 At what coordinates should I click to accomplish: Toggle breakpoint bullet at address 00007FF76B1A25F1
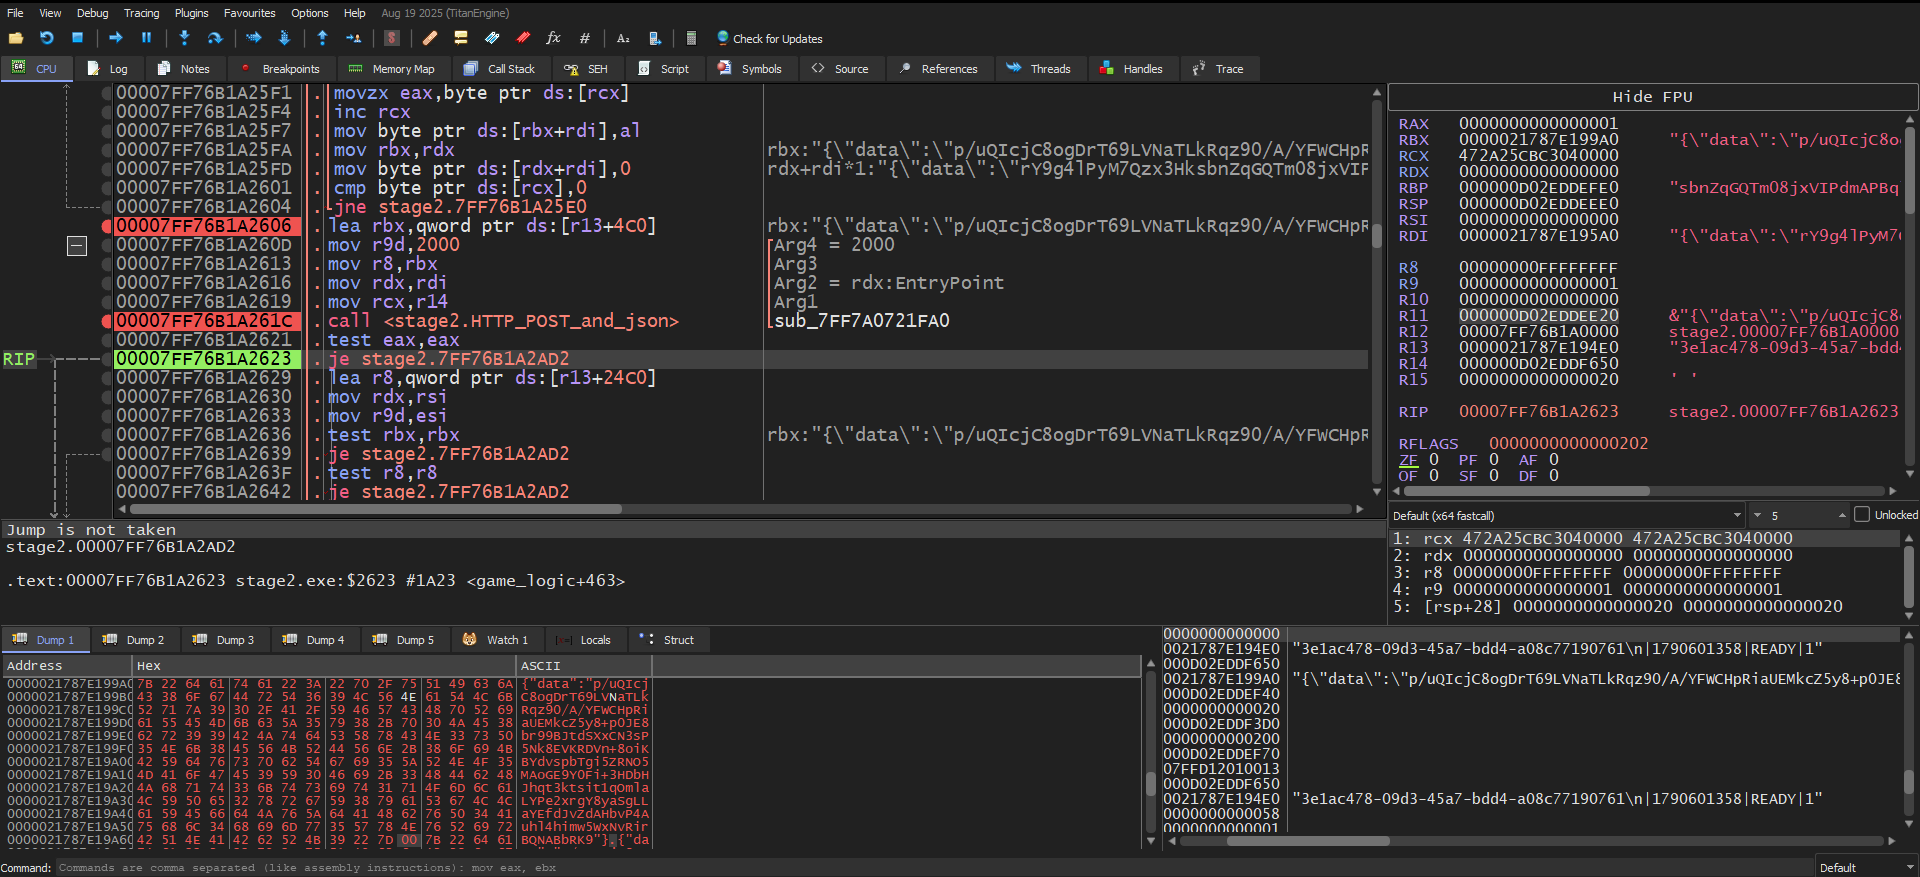click(107, 93)
